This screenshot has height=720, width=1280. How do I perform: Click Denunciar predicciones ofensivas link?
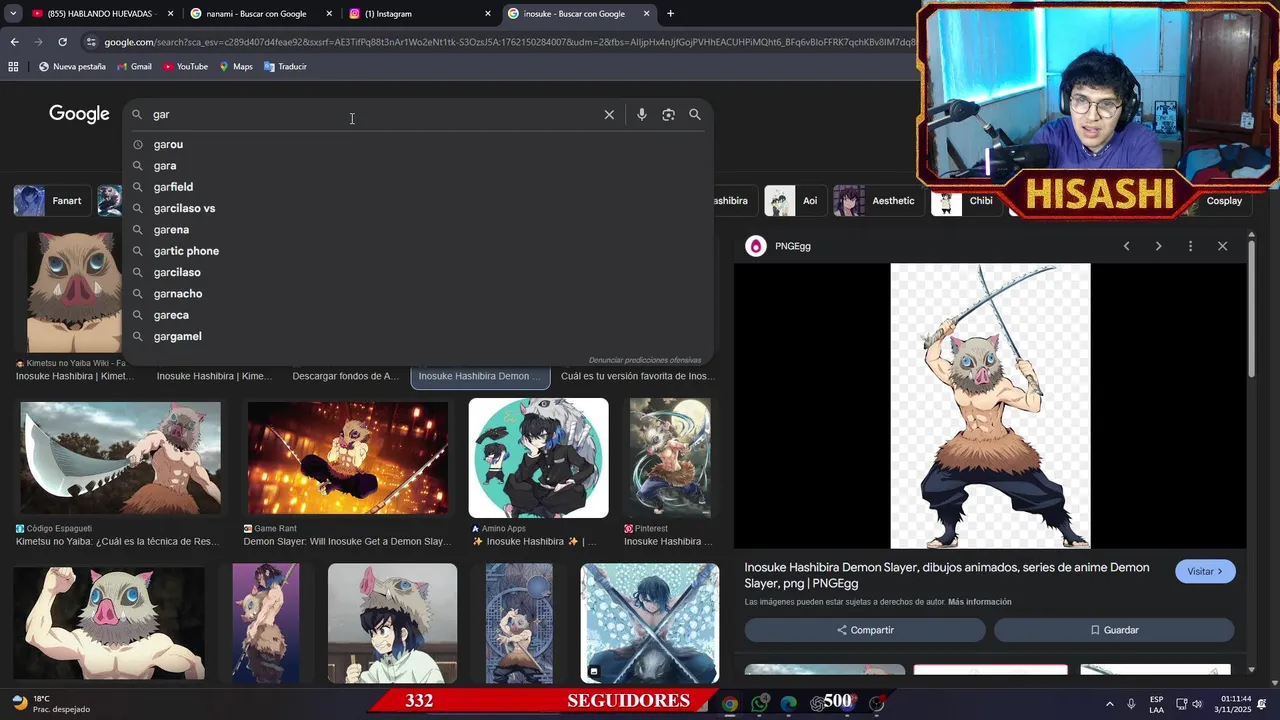click(645, 360)
